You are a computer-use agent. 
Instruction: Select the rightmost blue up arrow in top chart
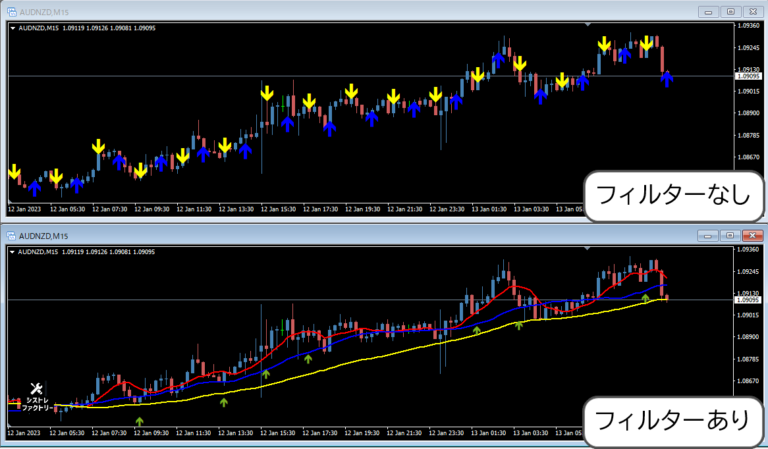click(667, 79)
